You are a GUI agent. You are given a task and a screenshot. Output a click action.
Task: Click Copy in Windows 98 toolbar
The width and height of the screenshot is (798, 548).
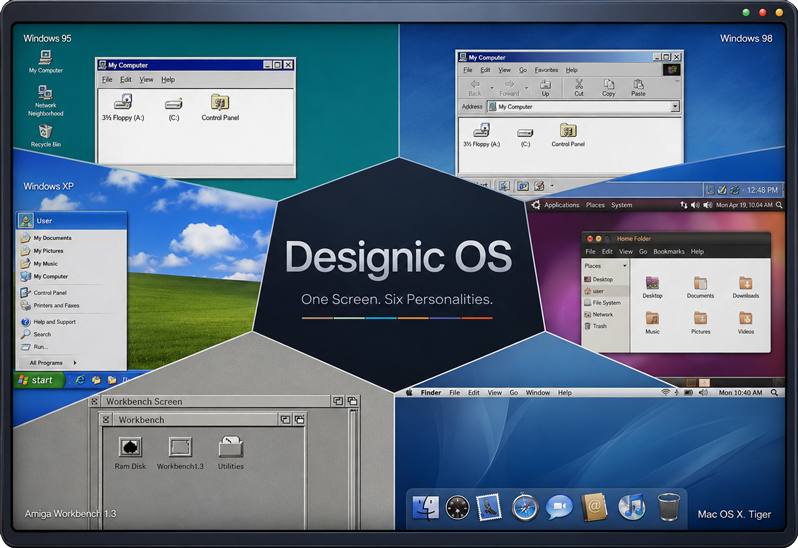pyautogui.click(x=608, y=88)
